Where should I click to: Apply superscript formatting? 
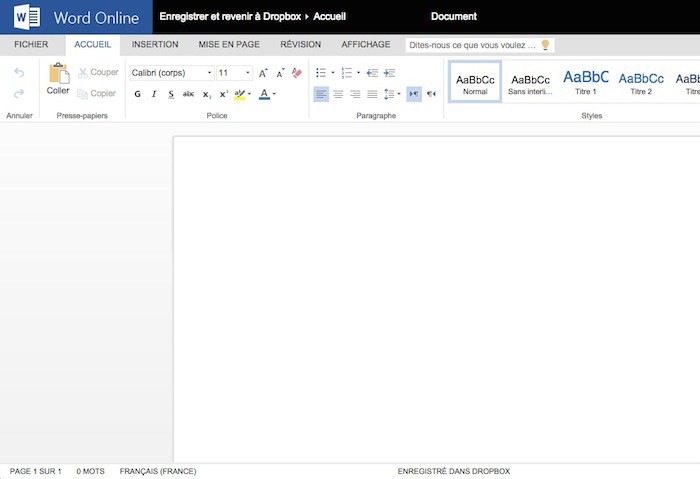tap(224, 94)
